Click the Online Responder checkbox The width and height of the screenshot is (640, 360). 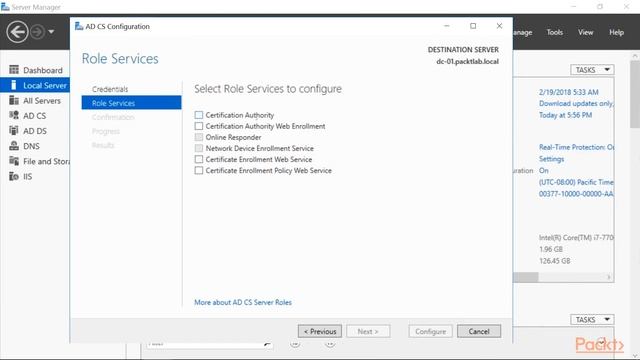pos(199,137)
